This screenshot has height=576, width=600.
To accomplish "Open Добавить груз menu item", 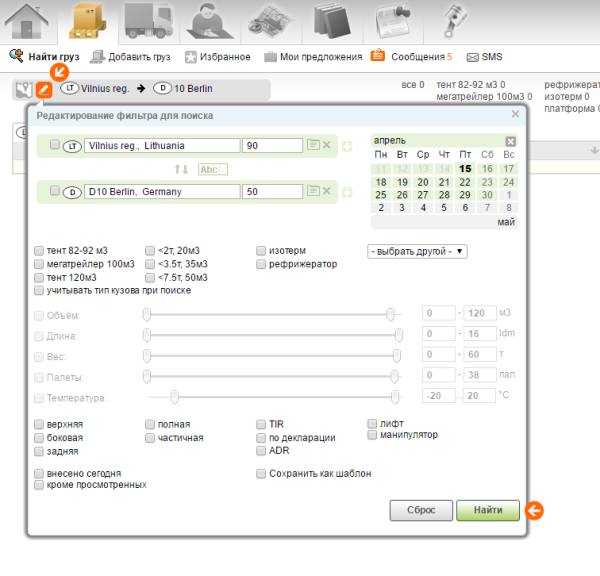I will pos(128,57).
